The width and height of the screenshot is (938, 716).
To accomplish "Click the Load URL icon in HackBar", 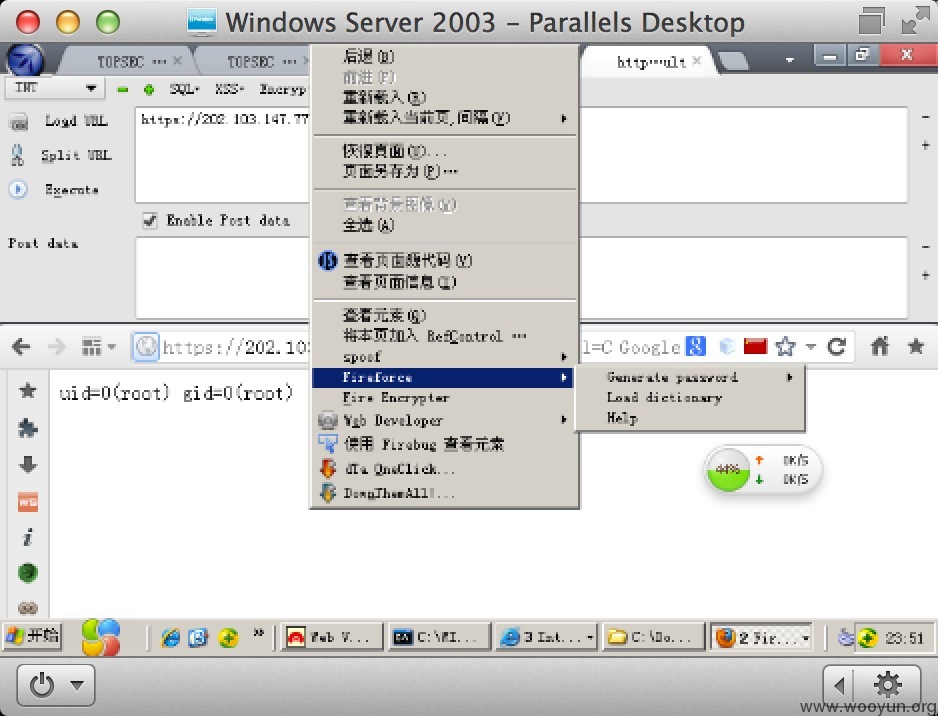I will click(x=19, y=121).
